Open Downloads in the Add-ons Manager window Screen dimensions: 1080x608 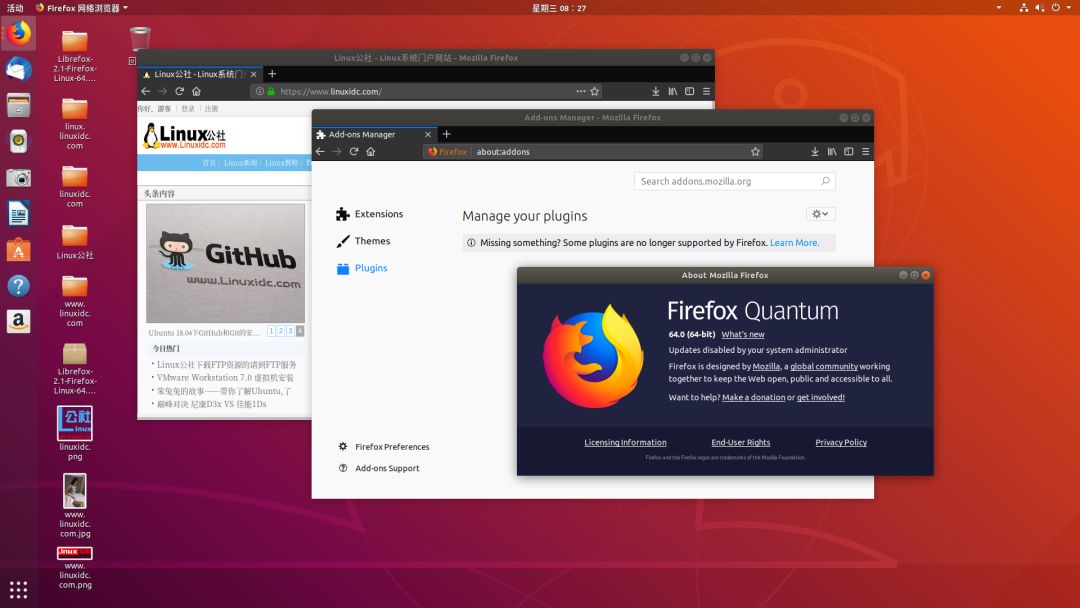click(815, 151)
